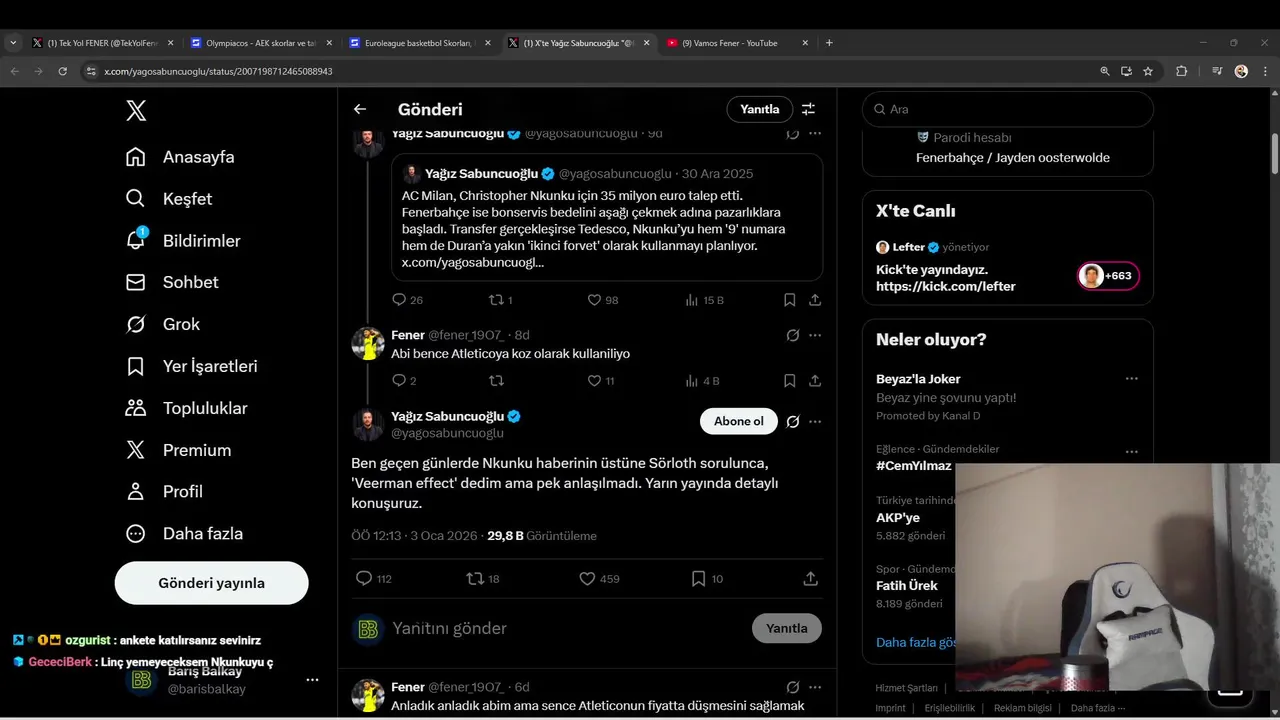Ask Grok about the main post
The width and height of the screenshot is (1280, 720).
(792, 422)
